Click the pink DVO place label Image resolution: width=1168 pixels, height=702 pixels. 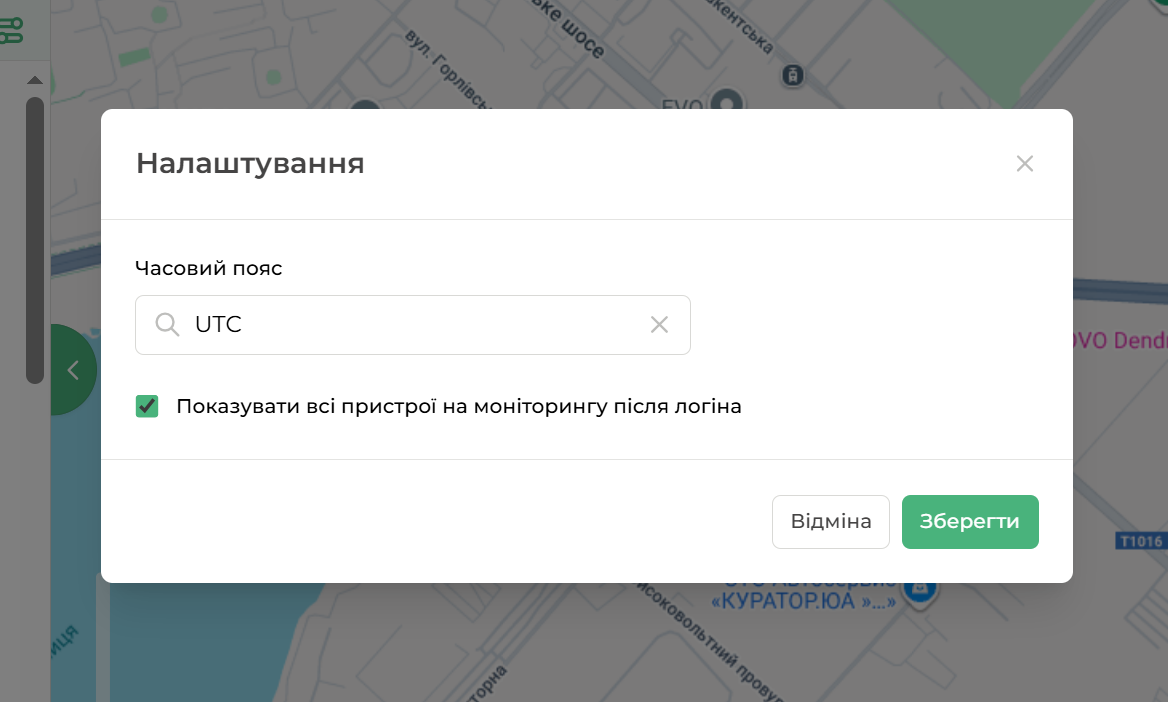pos(1118,341)
